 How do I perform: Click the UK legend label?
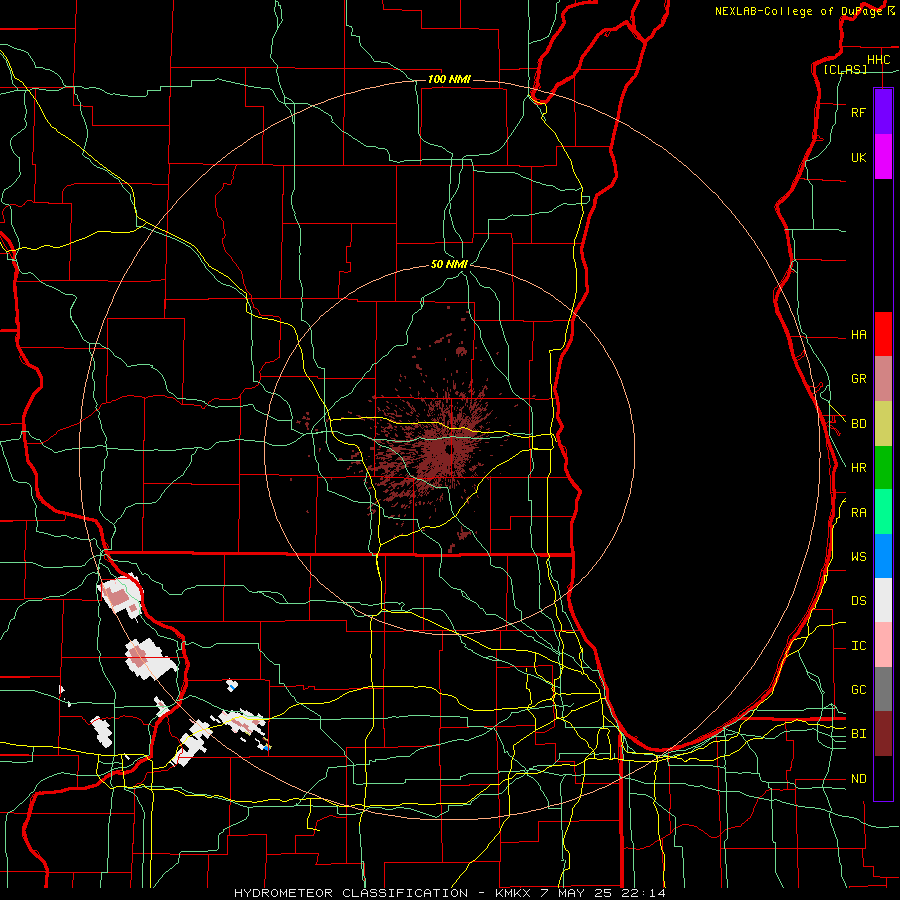[x=858, y=158]
